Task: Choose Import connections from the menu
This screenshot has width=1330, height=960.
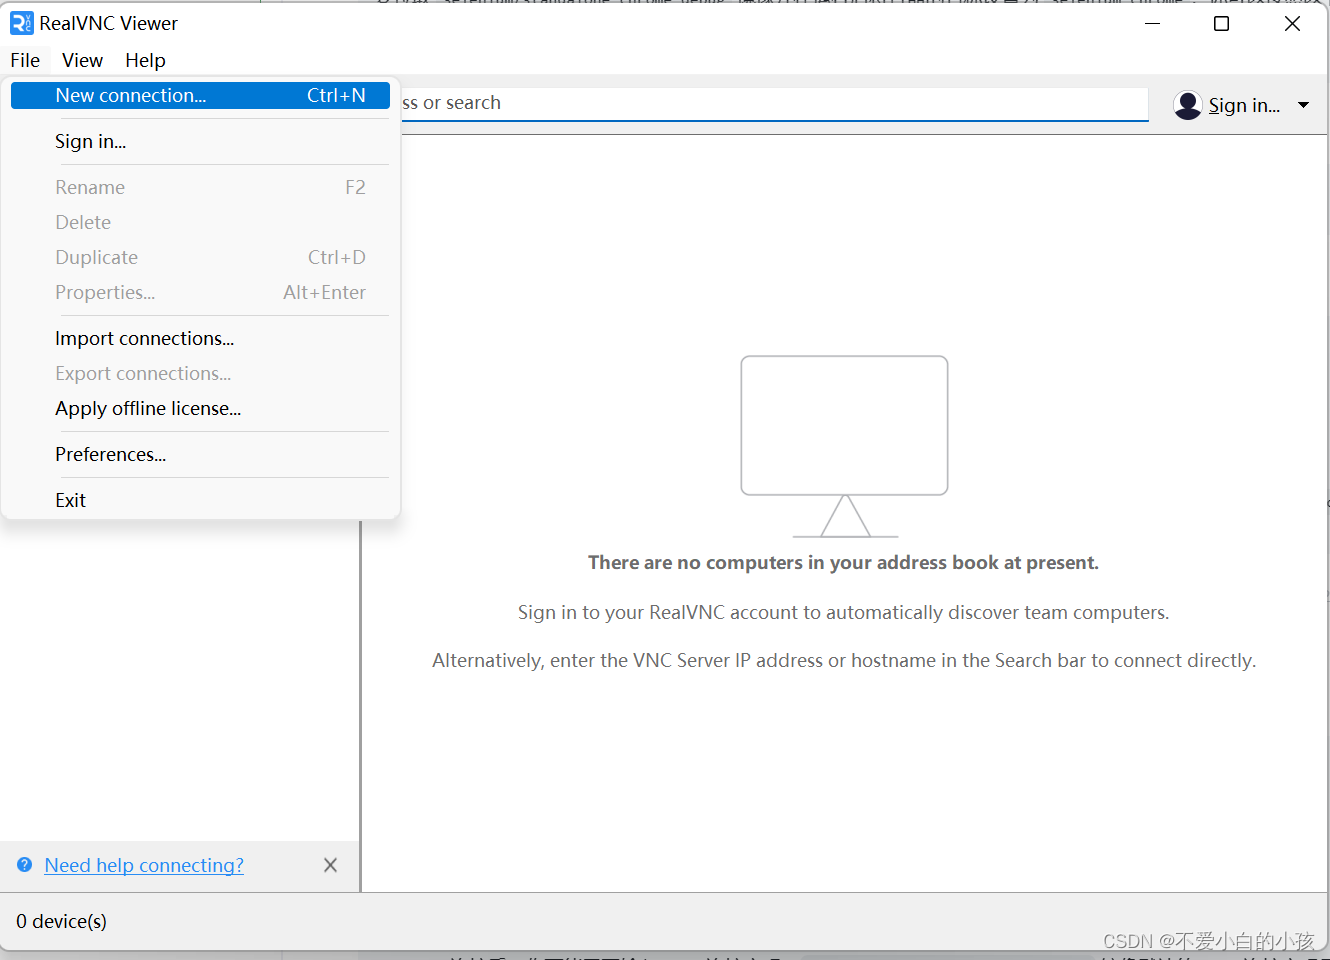Action: (200, 338)
